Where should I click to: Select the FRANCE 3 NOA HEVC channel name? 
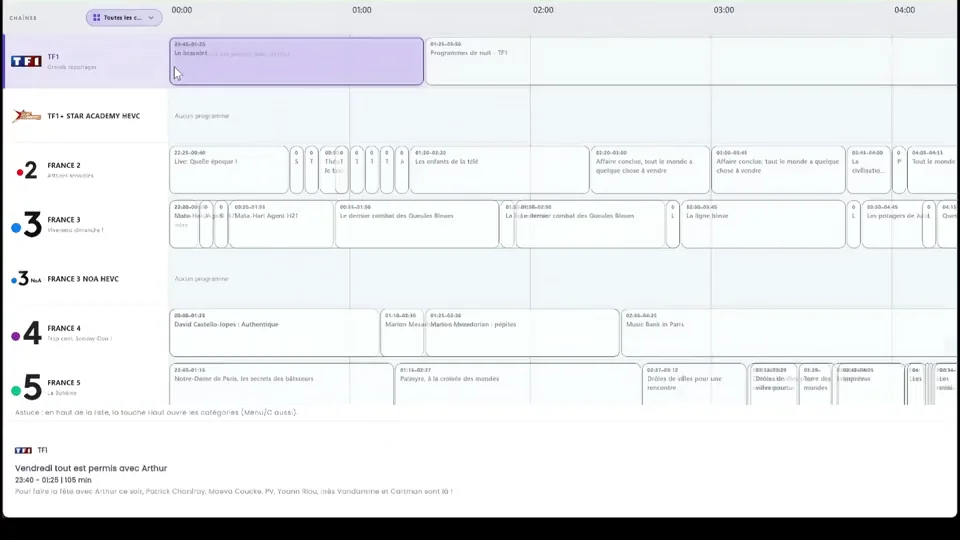[83, 279]
